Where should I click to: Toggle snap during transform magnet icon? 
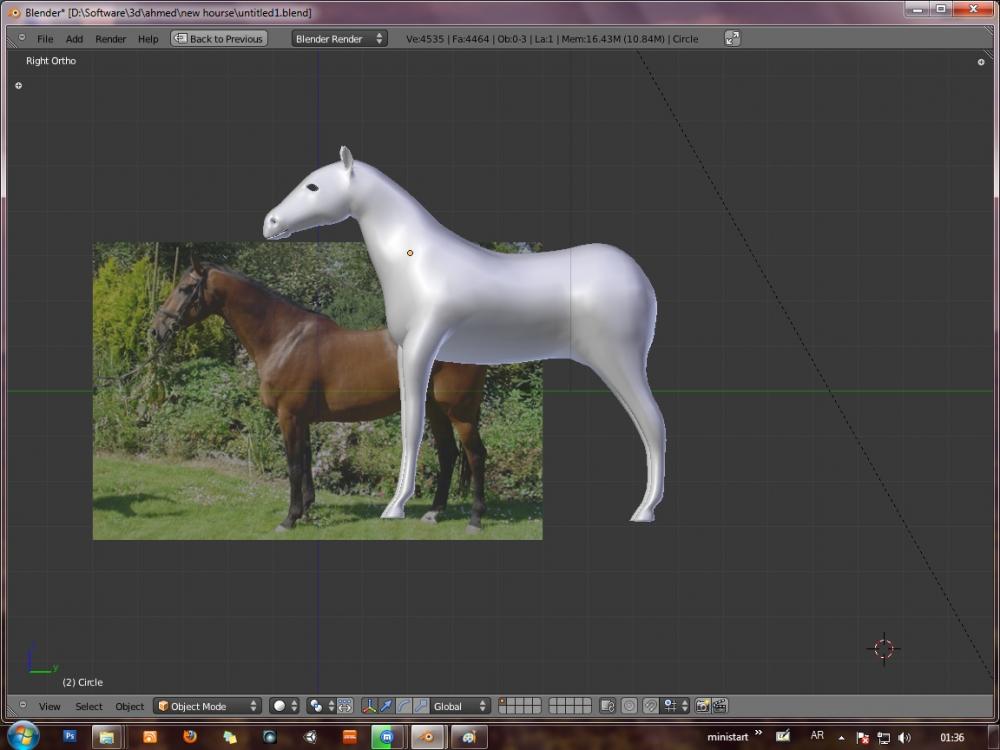coord(650,706)
